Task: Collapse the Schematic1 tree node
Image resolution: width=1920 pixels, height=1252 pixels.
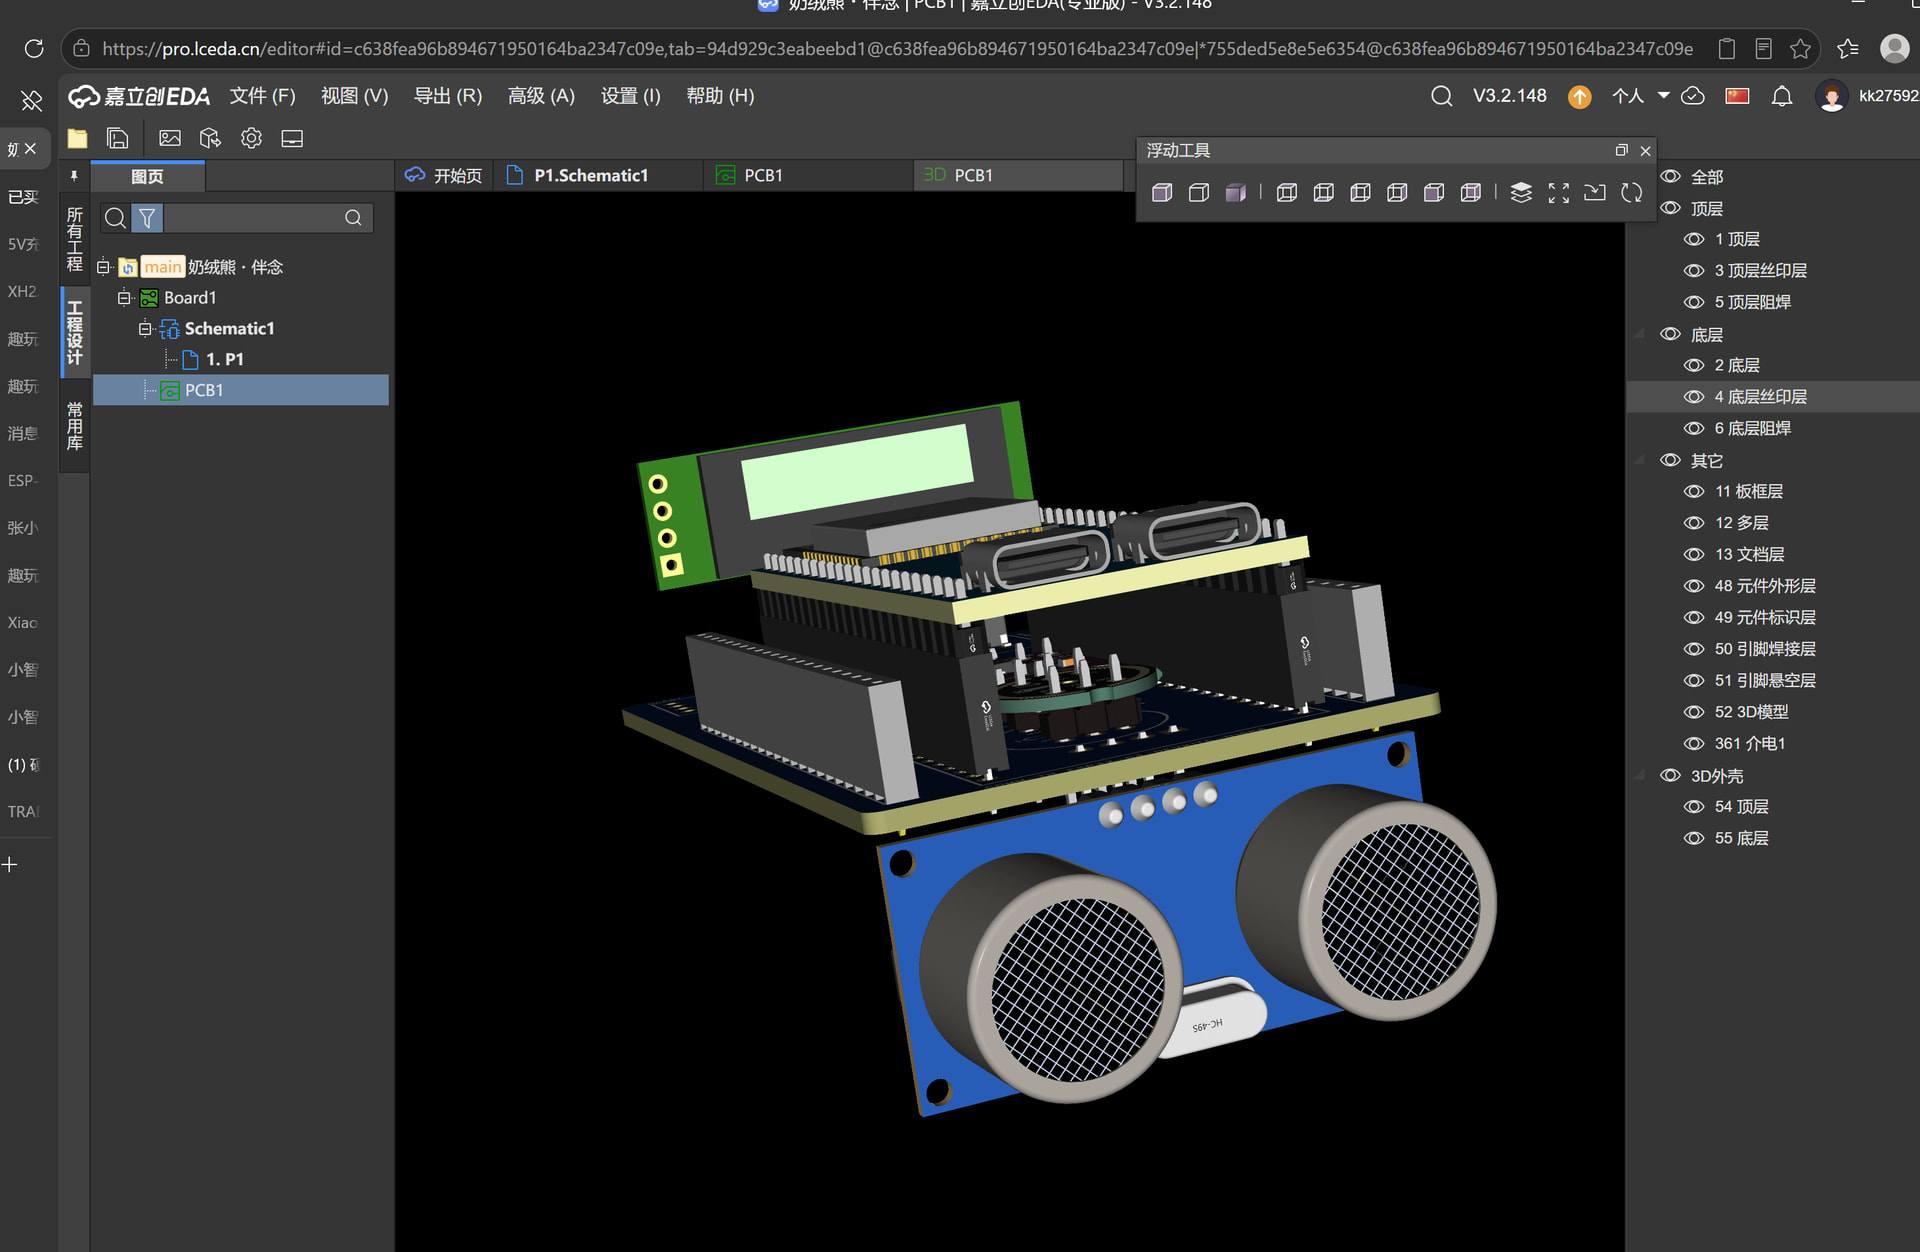Action: click(x=145, y=329)
